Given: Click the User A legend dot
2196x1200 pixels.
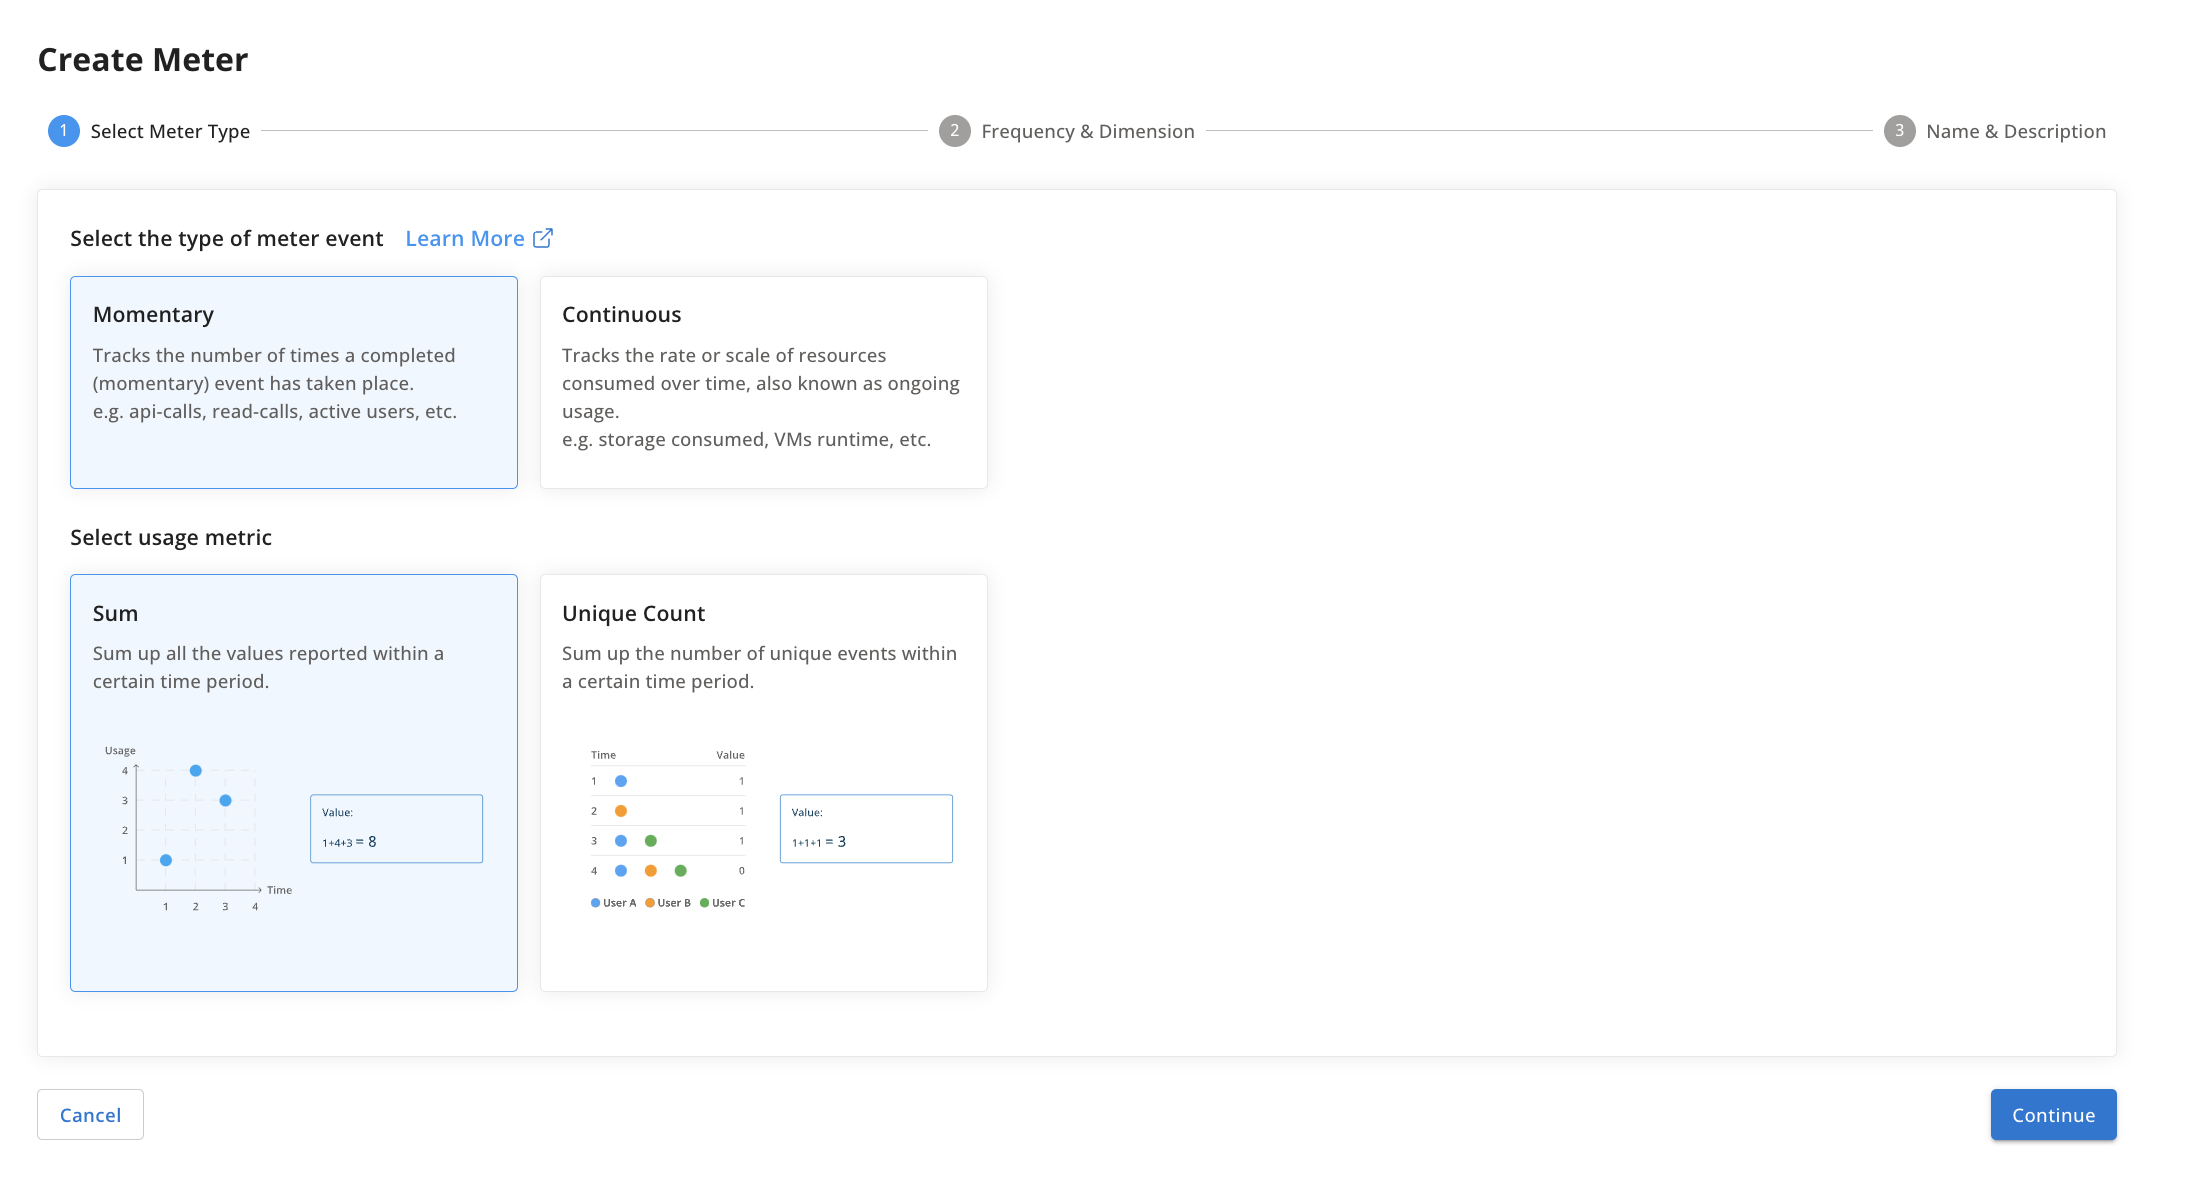Looking at the screenshot, I should 596,903.
